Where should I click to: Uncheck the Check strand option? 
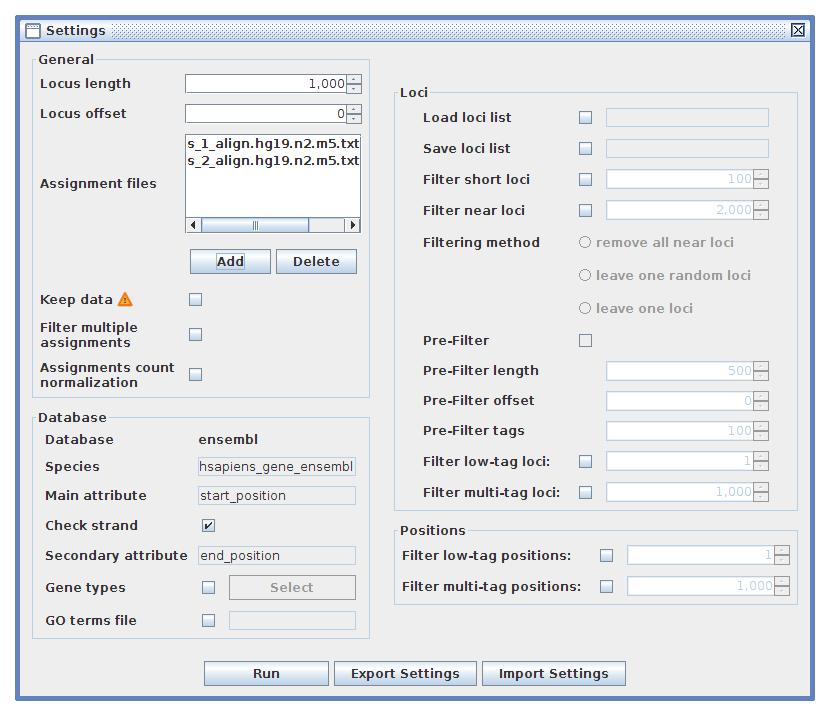[x=208, y=525]
